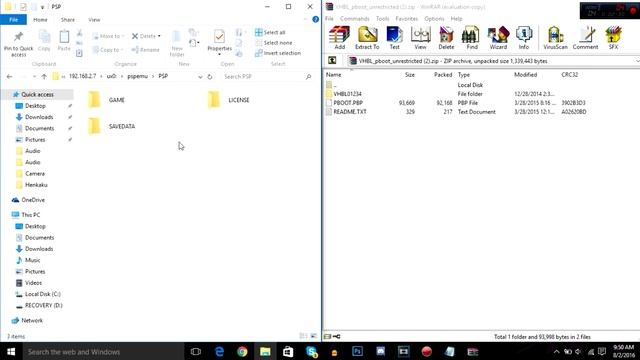640x360 pixels.
Task: Click the WinRAR Info icon
Action: coord(524,38)
